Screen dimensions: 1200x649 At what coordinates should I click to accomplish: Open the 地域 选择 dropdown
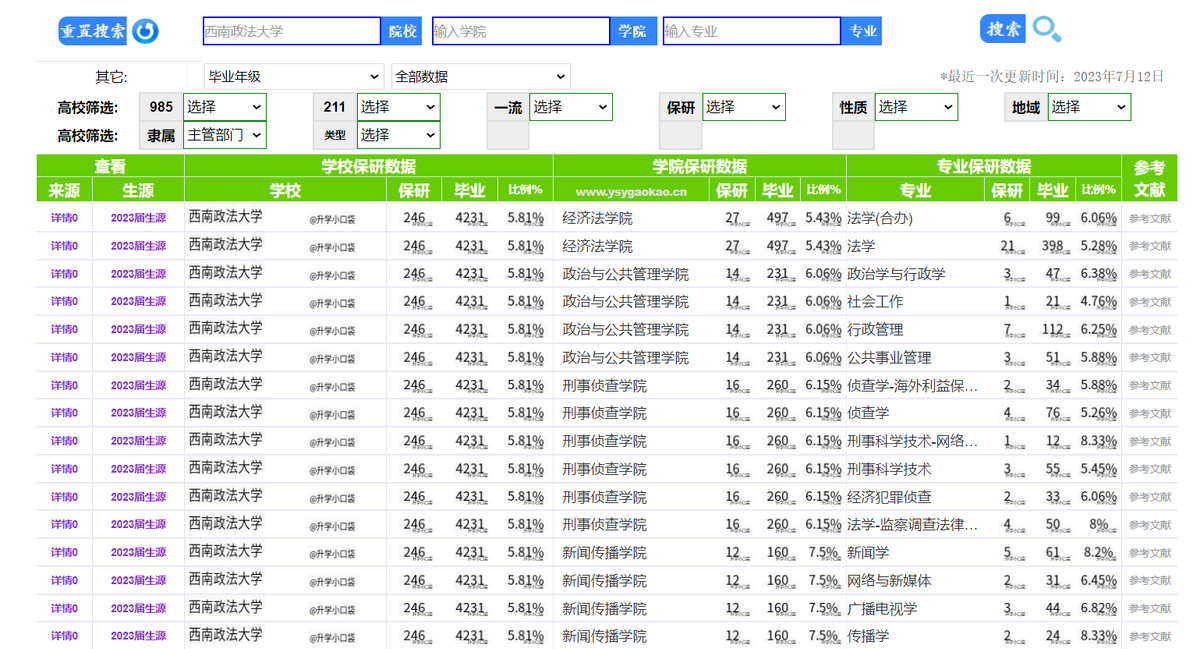pos(1088,106)
